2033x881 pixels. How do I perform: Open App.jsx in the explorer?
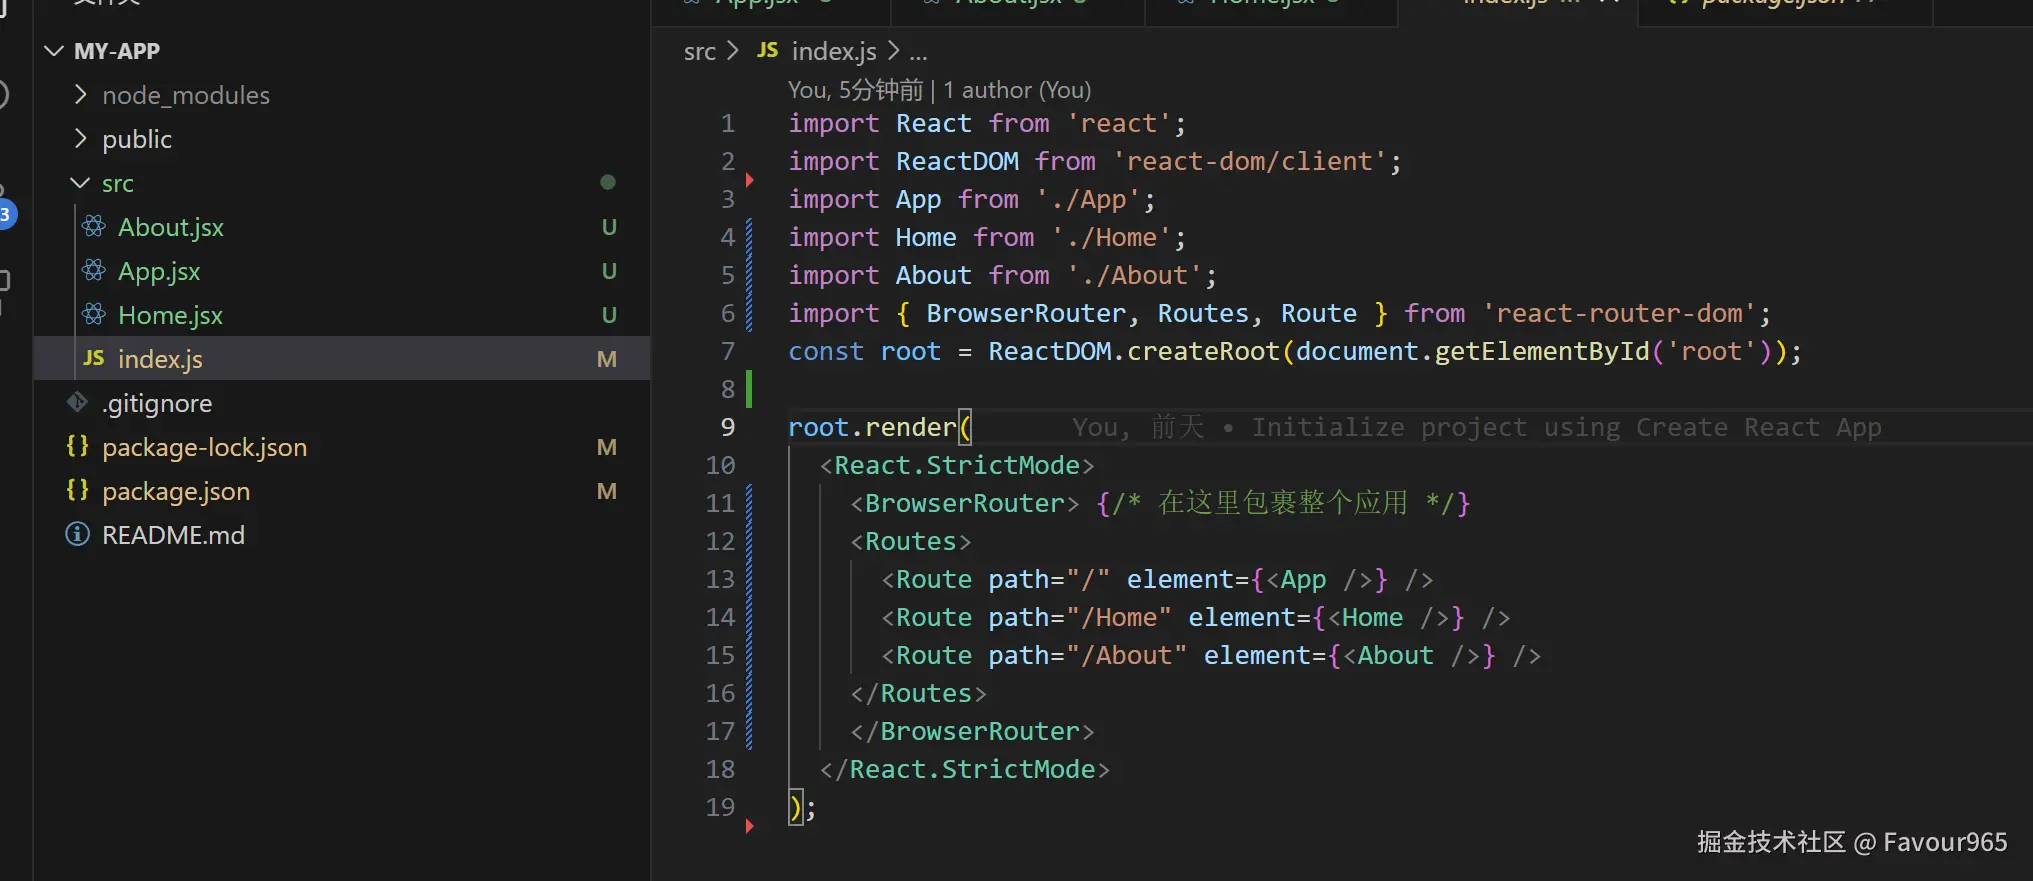coord(159,271)
